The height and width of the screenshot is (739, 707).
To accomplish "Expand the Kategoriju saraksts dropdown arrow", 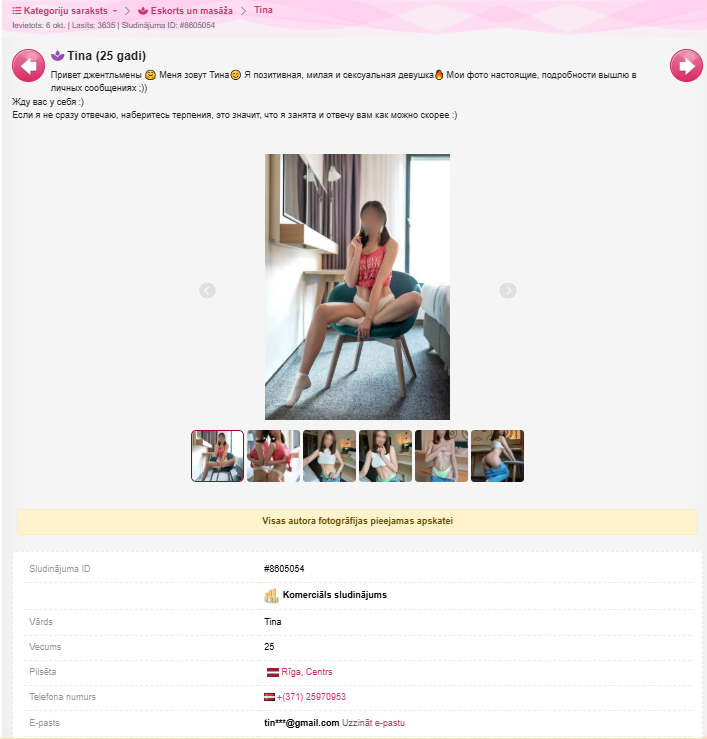I will pos(115,11).
